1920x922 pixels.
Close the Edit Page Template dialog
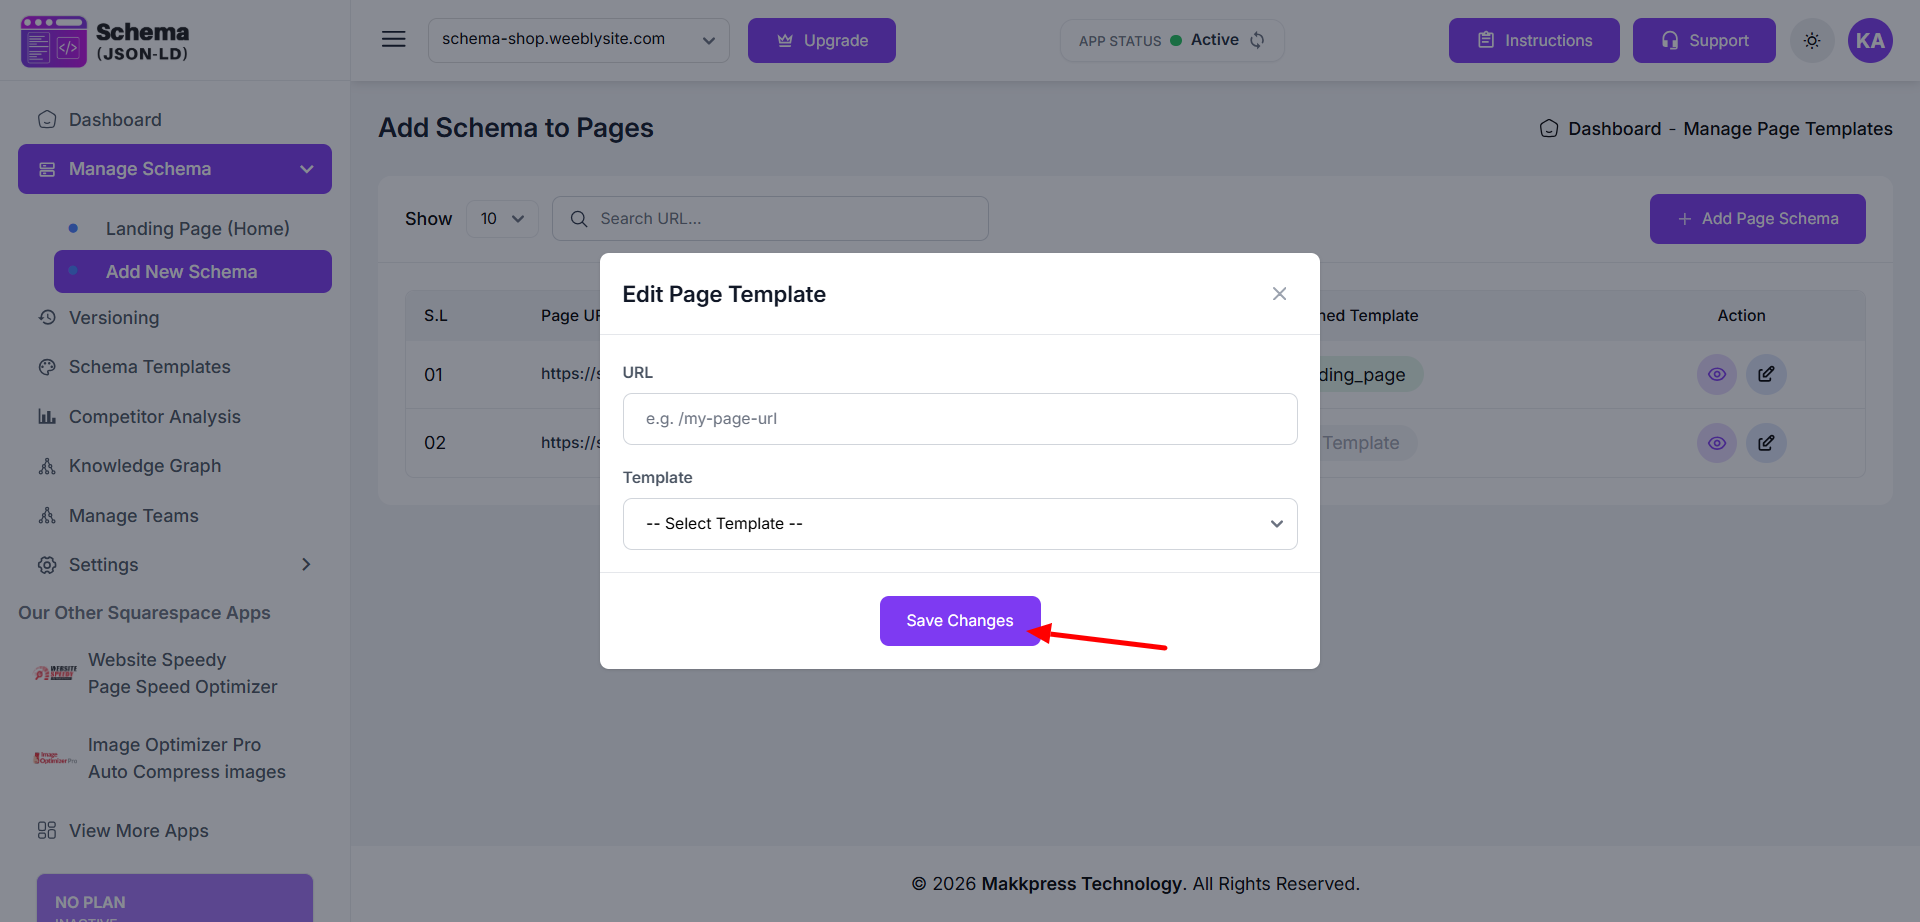pyautogui.click(x=1279, y=294)
